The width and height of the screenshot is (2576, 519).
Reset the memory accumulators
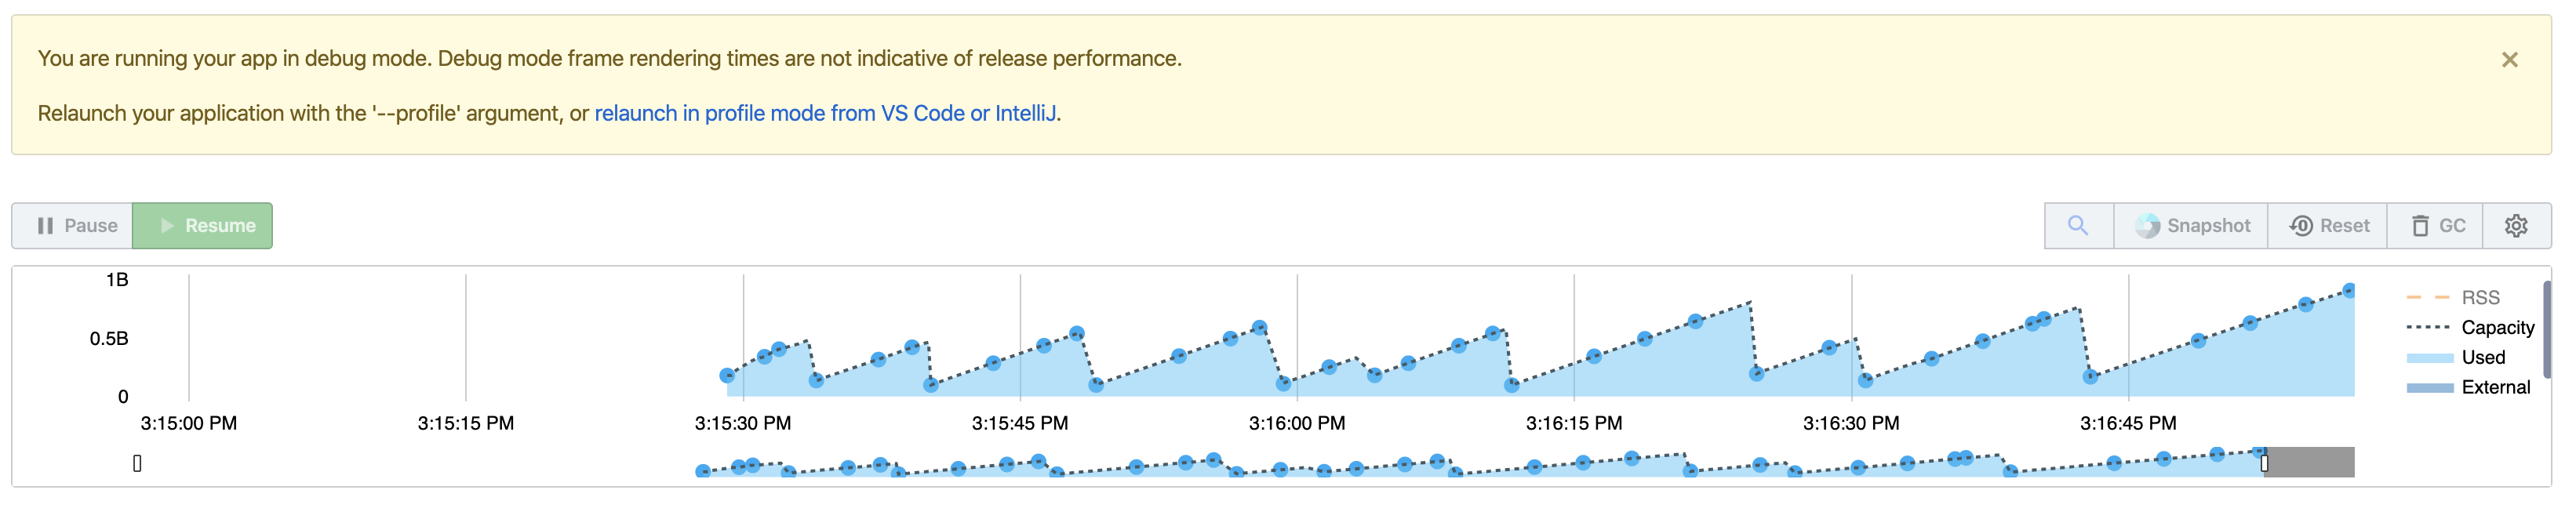coord(2328,225)
